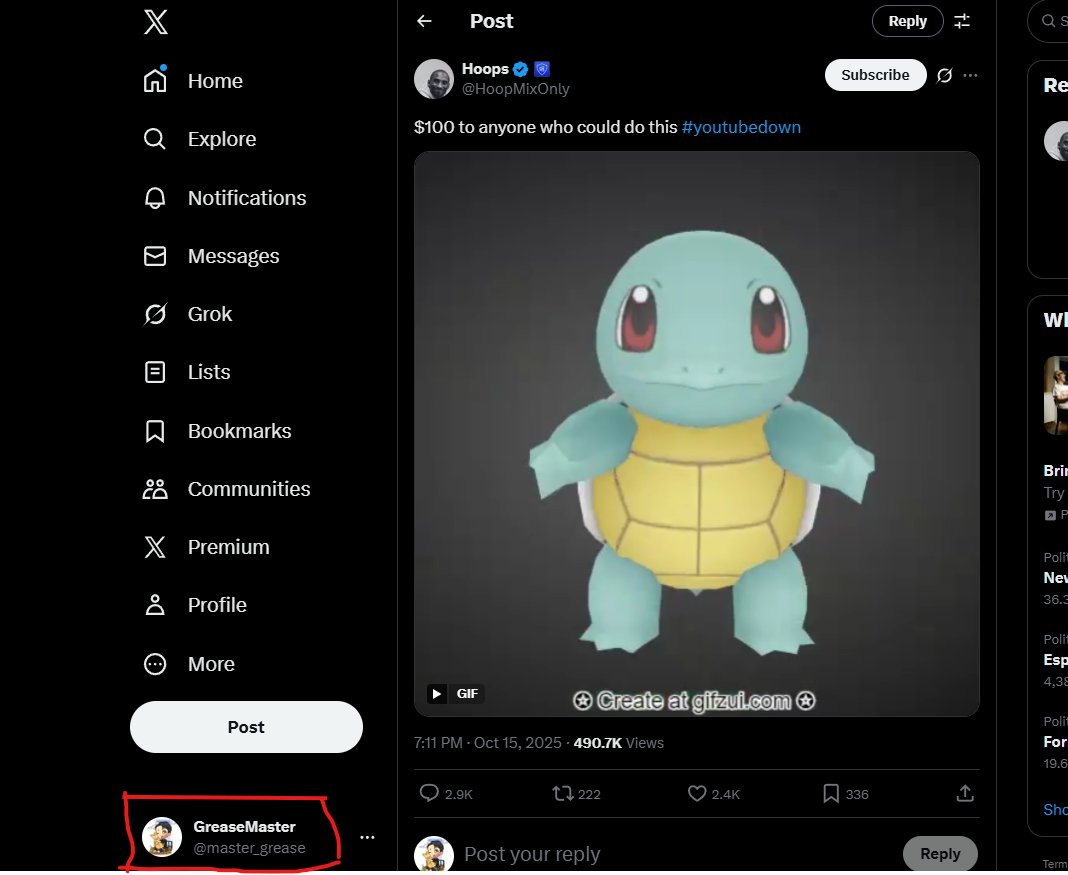Open post's more options ellipsis
Image resolution: width=1068 pixels, height=875 pixels.
(x=971, y=75)
